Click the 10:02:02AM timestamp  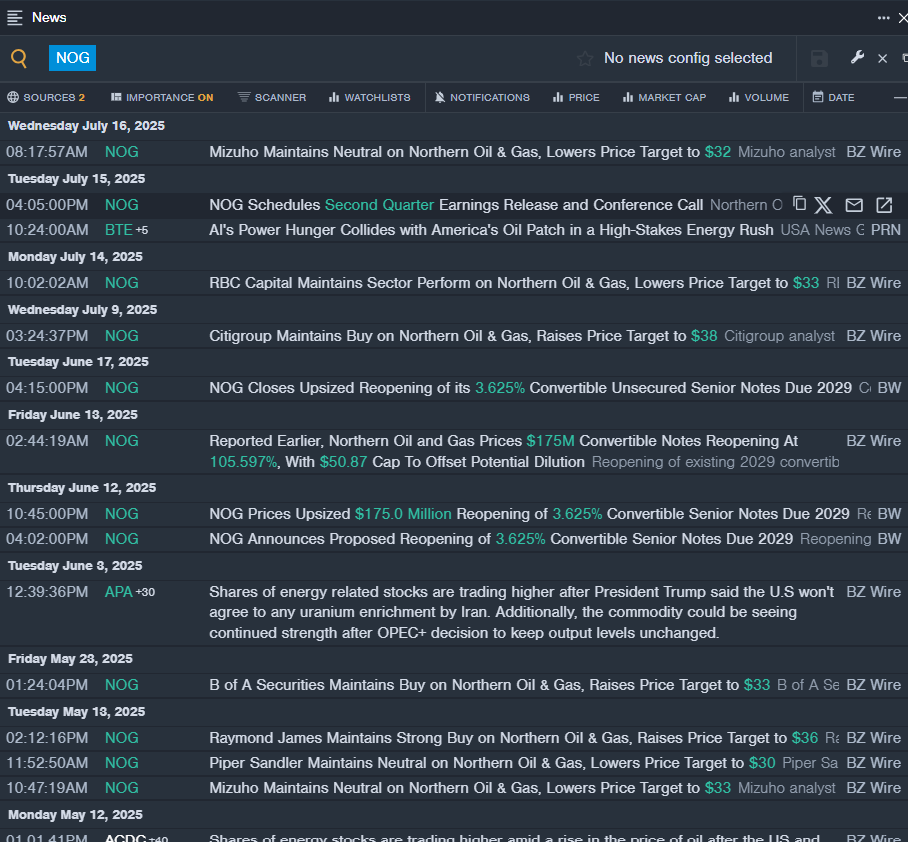click(47, 283)
